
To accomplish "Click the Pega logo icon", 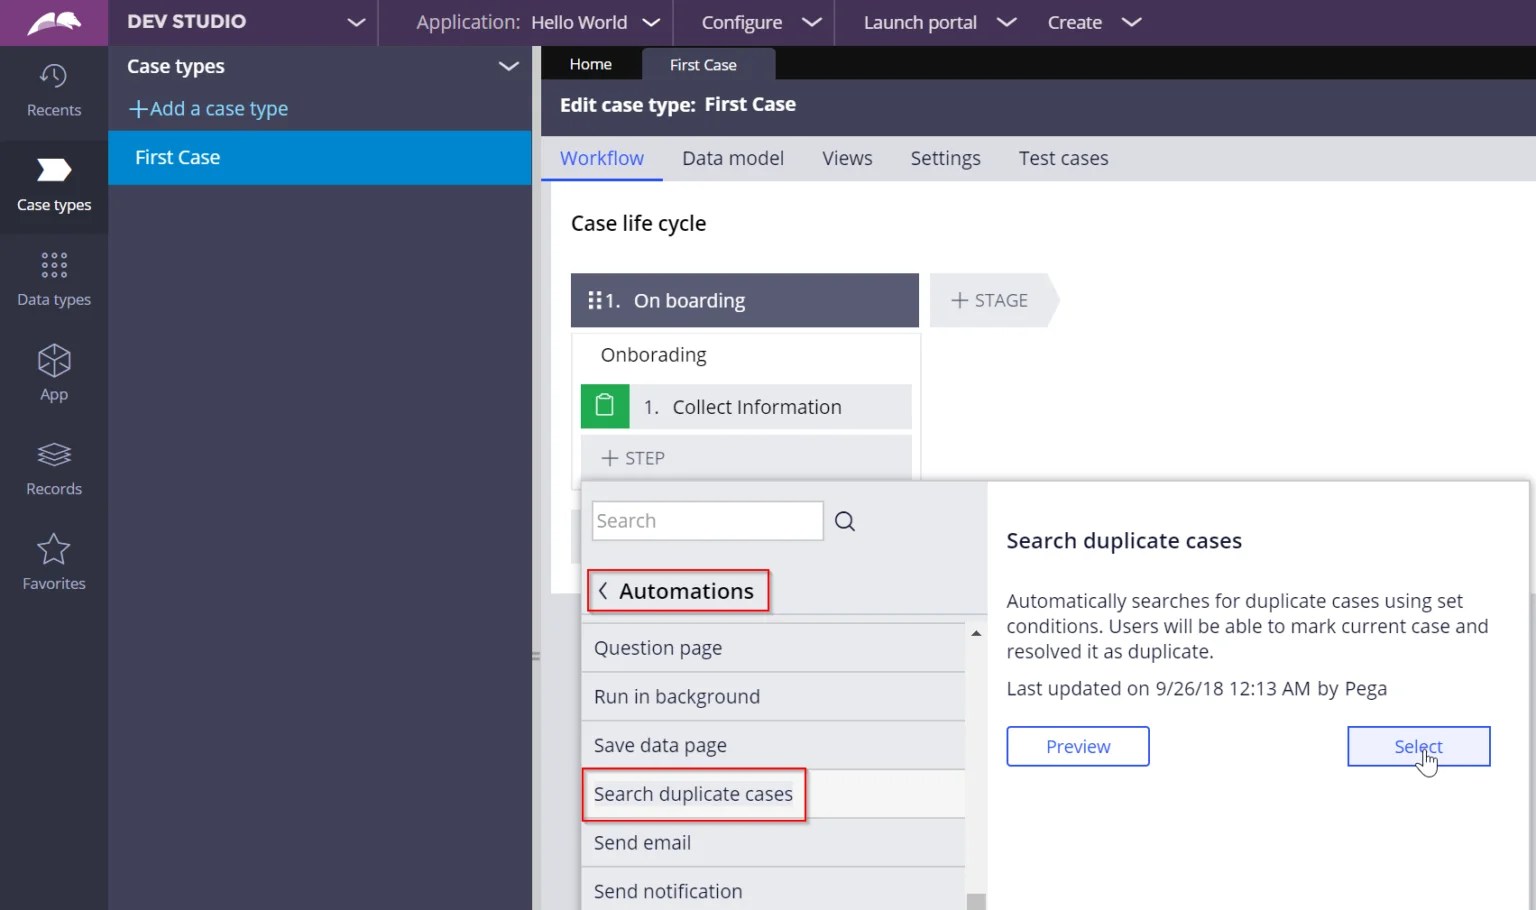I will pyautogui.click(x=54, y=22).
